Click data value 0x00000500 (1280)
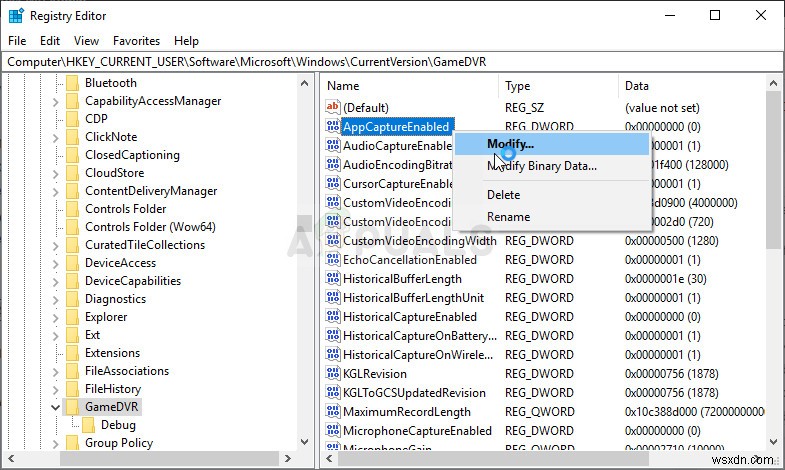 (671, 241)
